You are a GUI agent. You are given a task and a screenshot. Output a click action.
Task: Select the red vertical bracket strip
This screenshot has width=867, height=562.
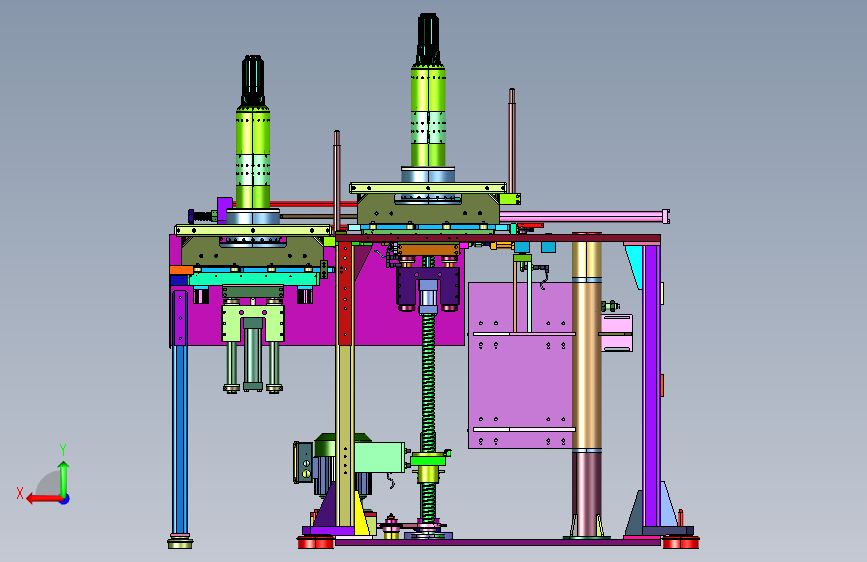[345, 293]
